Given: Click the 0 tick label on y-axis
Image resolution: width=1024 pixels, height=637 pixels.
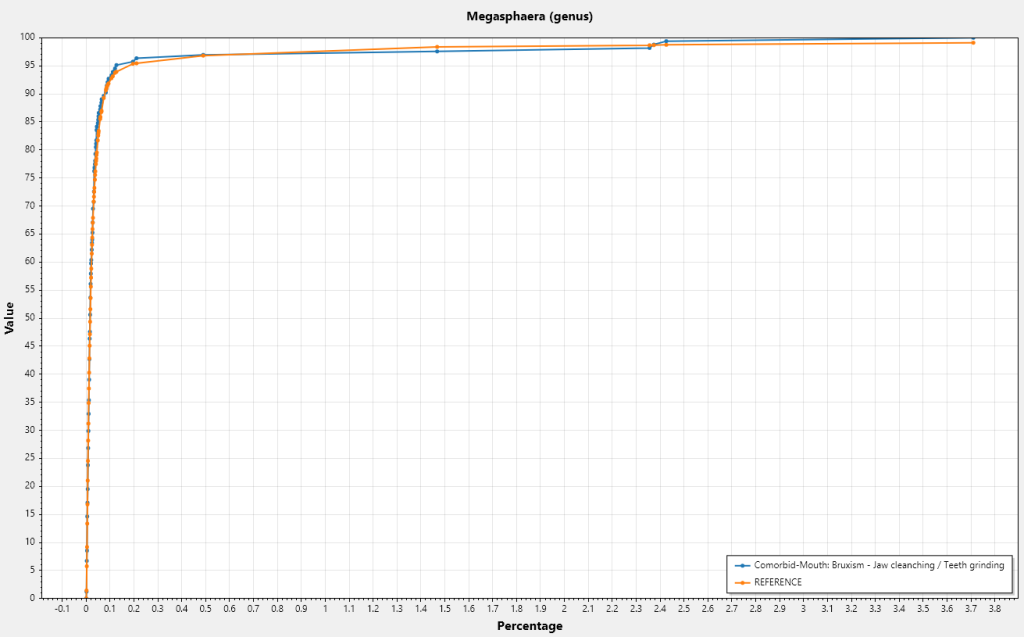Looking at the screenshot, I should click(x=33, y=598).
